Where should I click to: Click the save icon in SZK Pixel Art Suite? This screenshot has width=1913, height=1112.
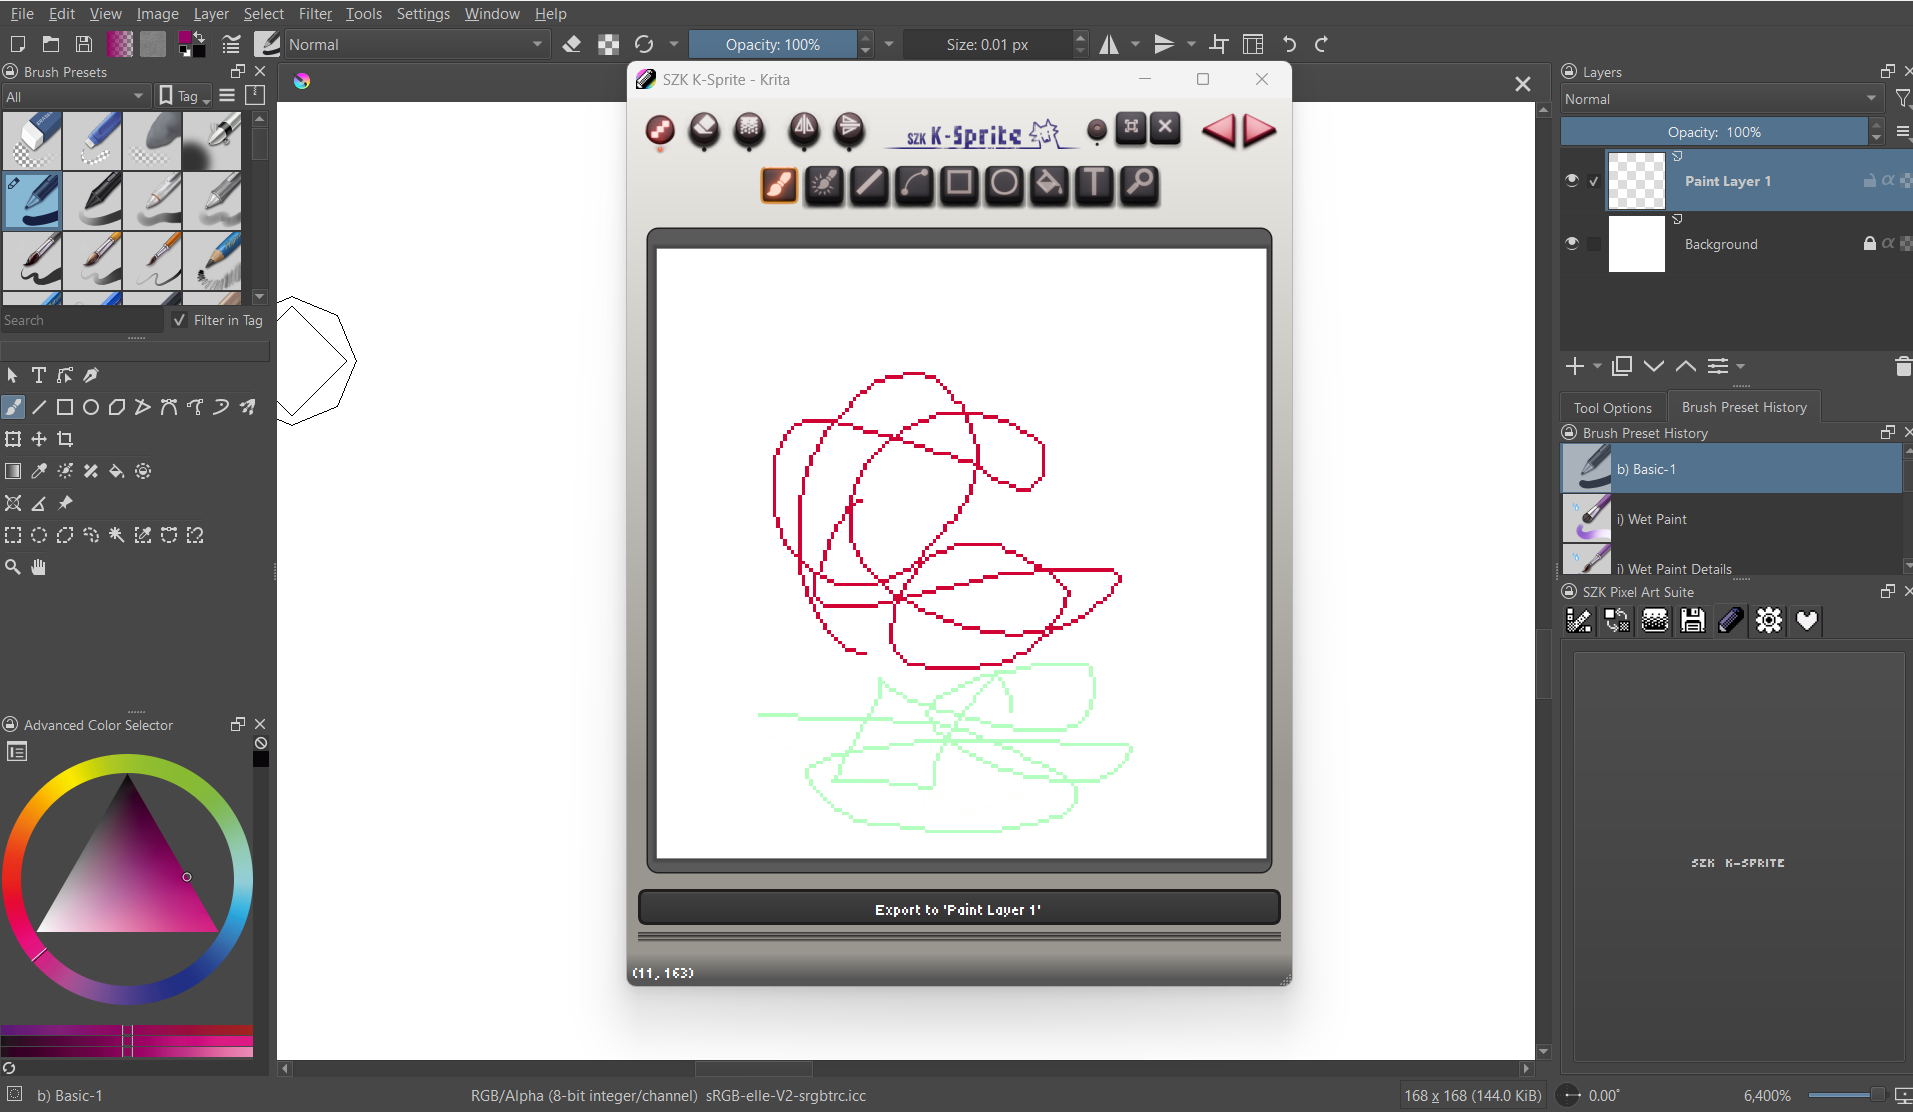(1692, 621)
